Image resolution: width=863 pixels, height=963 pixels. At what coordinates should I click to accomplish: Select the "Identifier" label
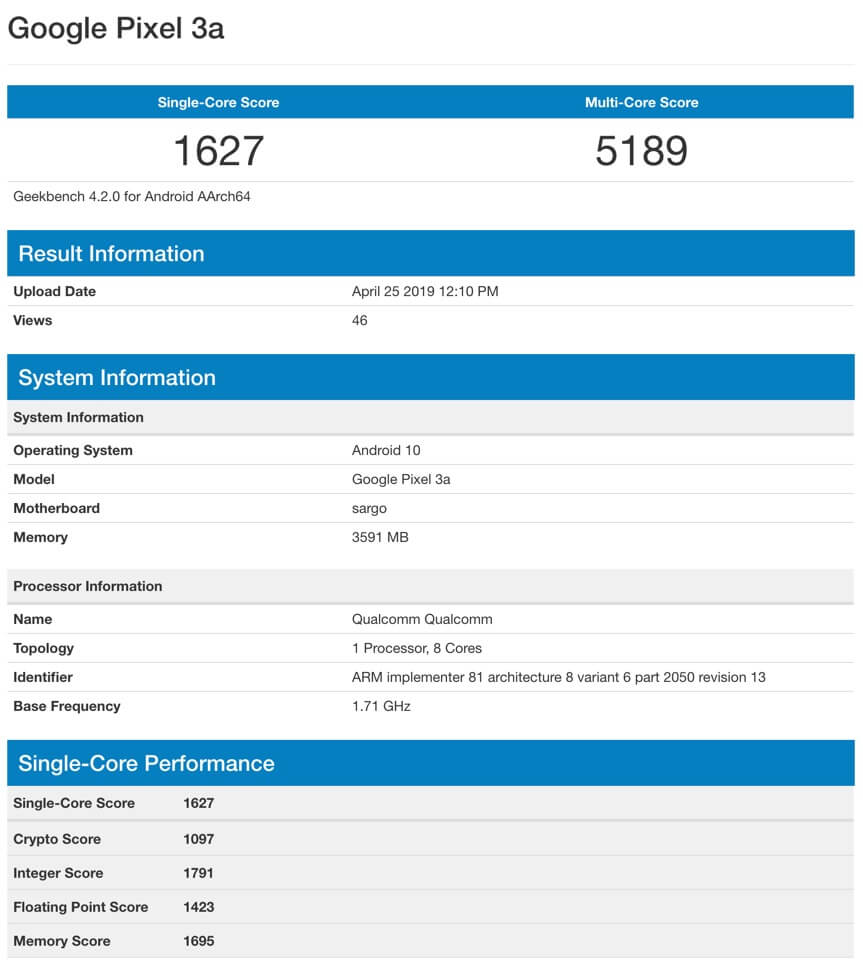(x=43, y=677)
